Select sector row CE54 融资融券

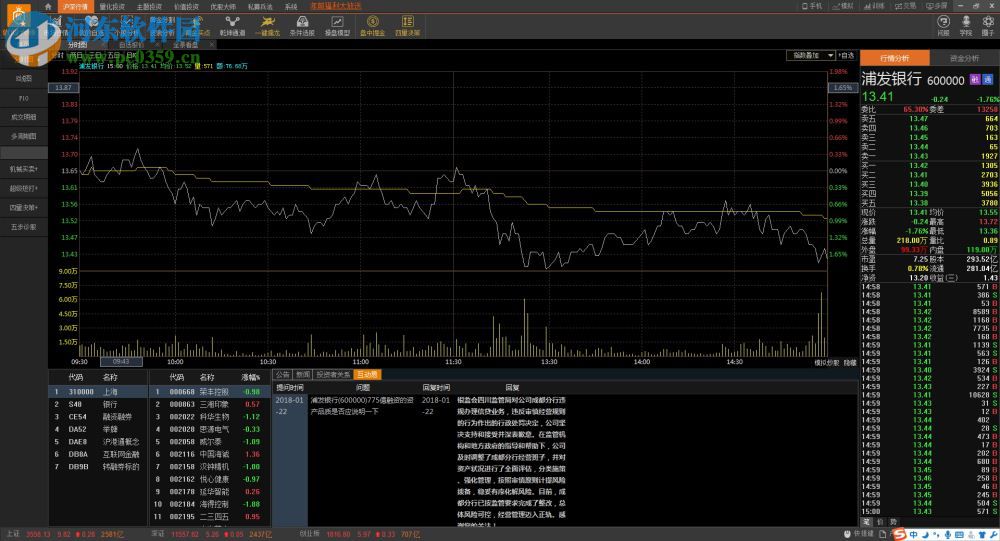coord(98,417)
